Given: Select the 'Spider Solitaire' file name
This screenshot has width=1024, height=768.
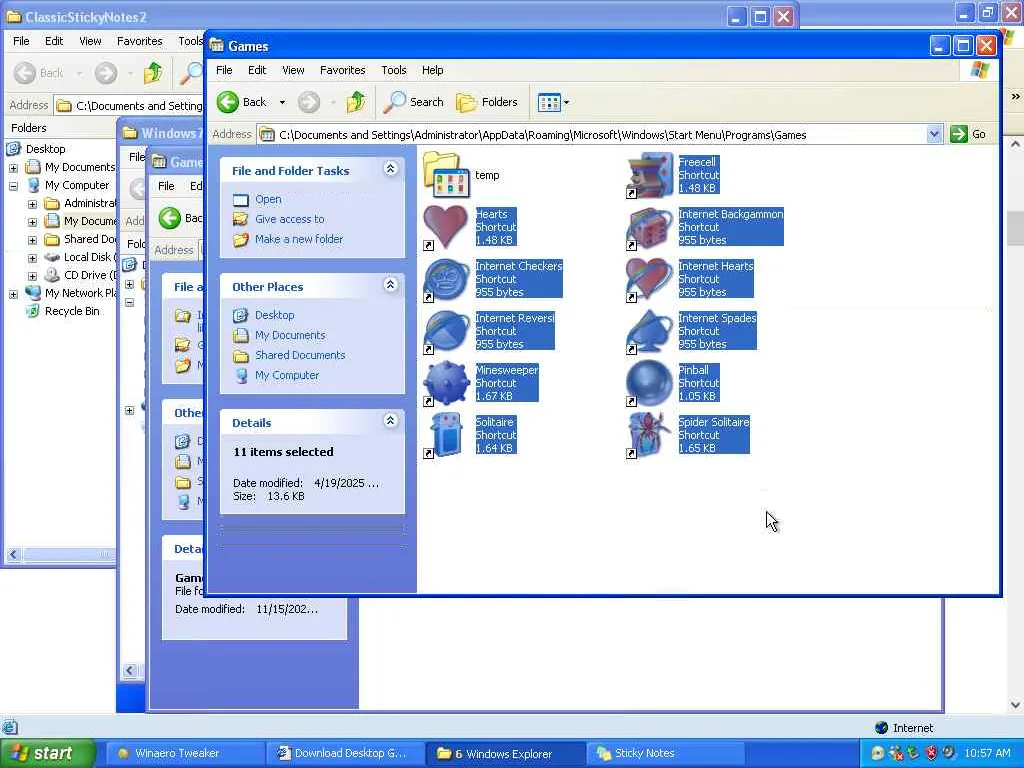Looking at the screenshot, I should (x=714, y=422).
